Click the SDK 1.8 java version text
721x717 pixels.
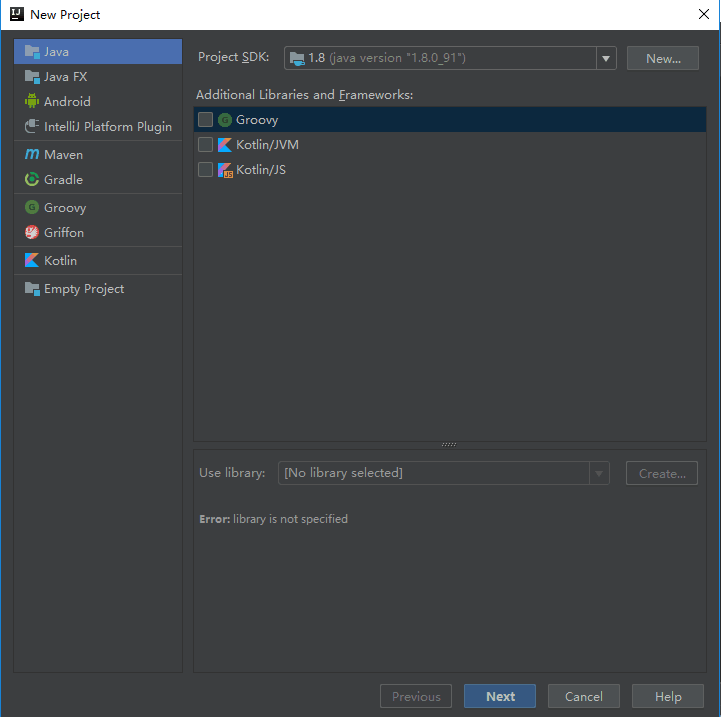387,58
